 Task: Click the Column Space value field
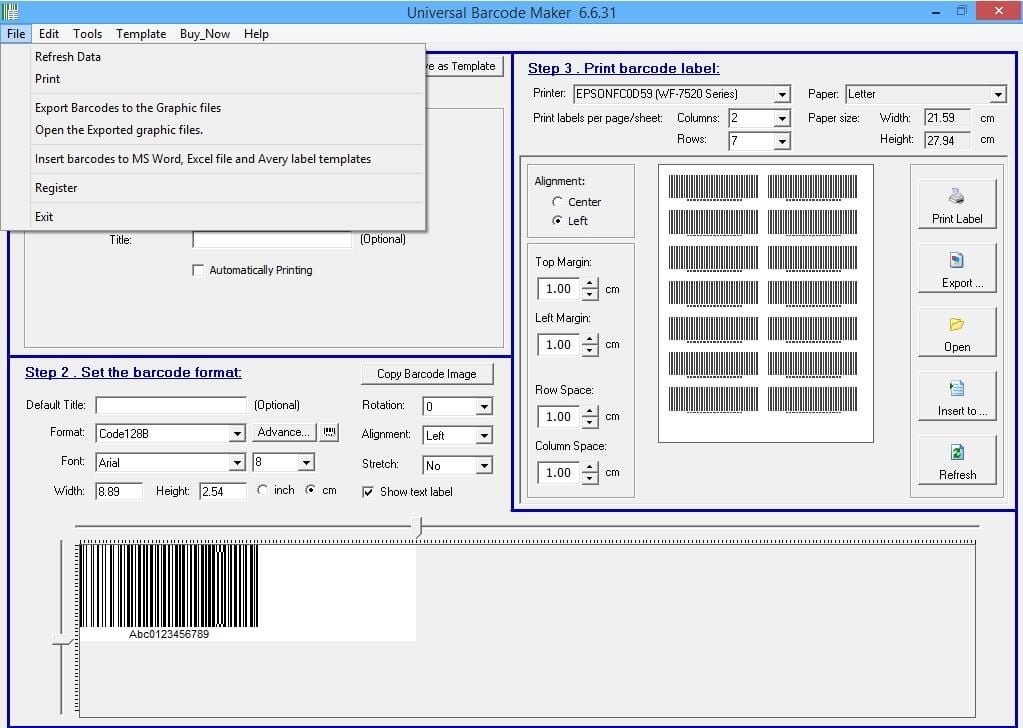tap(559, 472)
